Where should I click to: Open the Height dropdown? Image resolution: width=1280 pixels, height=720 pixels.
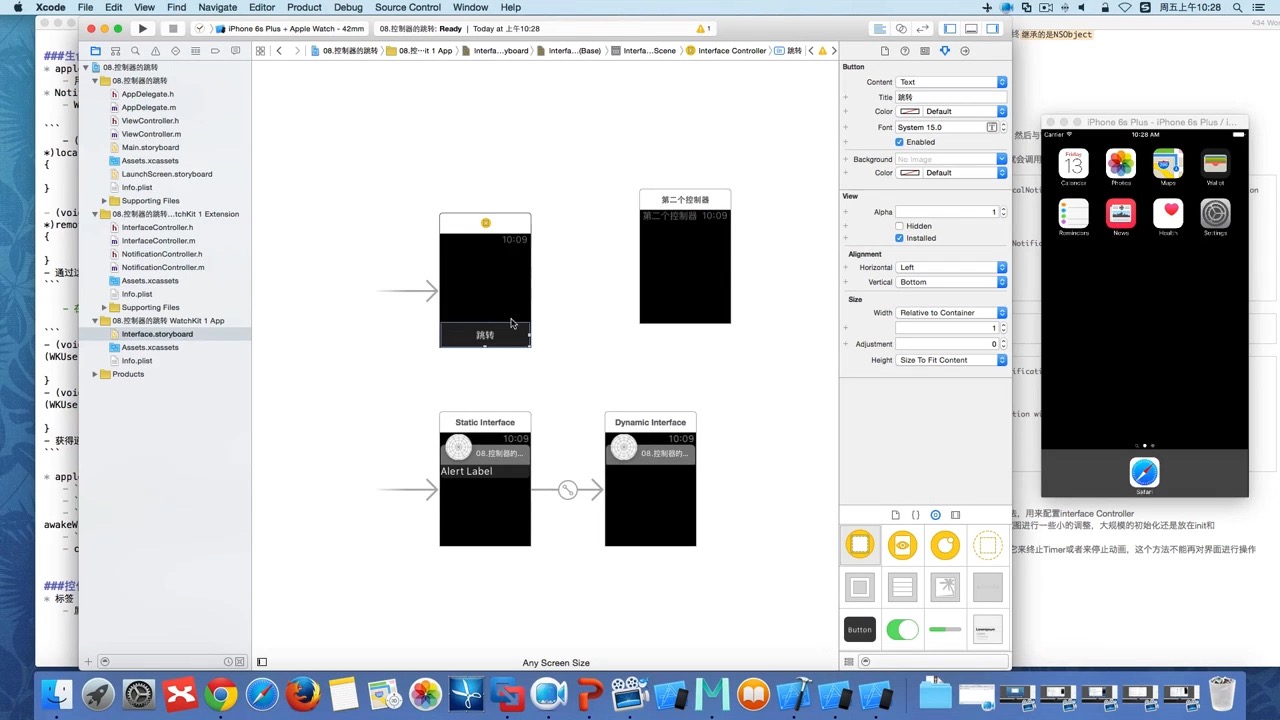[x=952, y=360]
